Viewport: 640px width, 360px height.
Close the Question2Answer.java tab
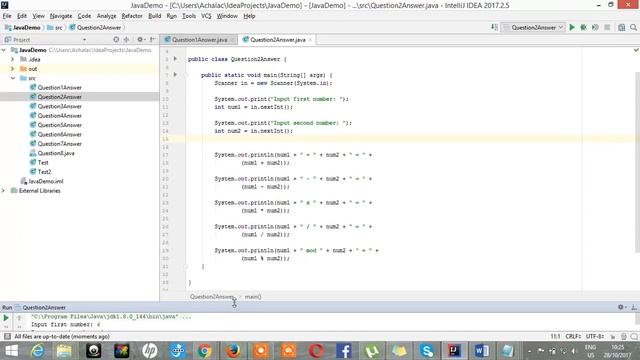[310, 40]
